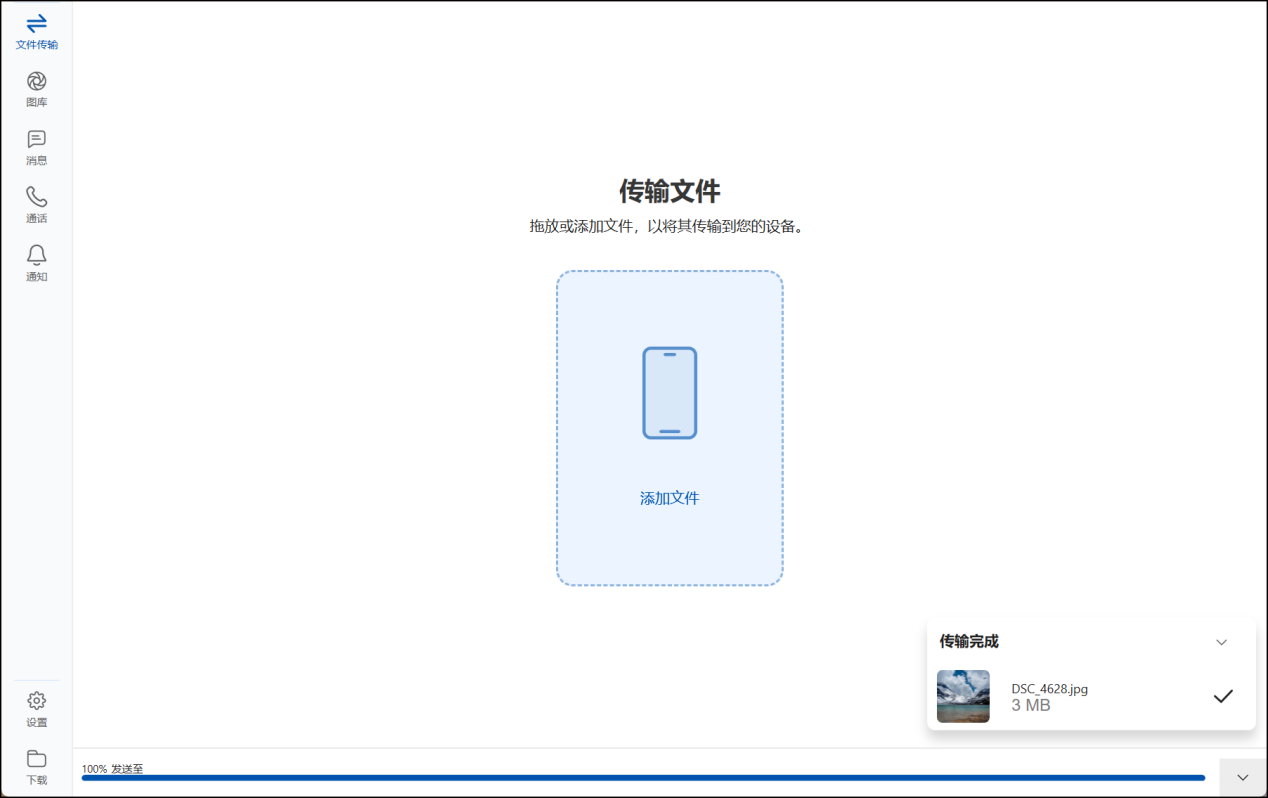Open the 消息 messages section
Image resolution: width=1268 pixels, height=798 pixels.
36,147
